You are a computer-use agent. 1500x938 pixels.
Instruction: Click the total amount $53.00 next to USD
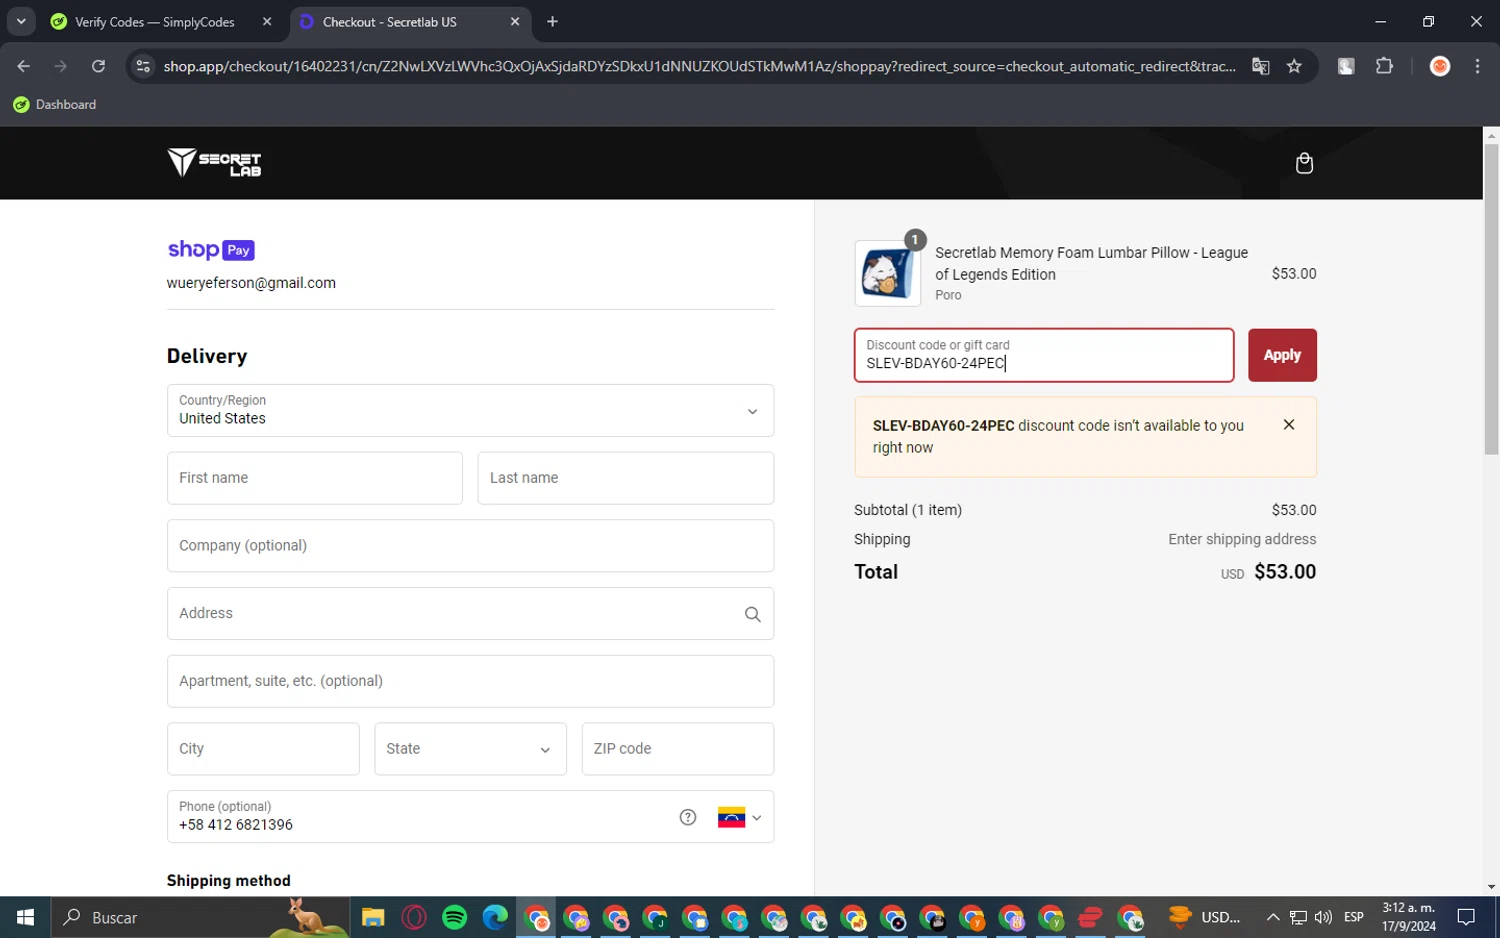1285,572
